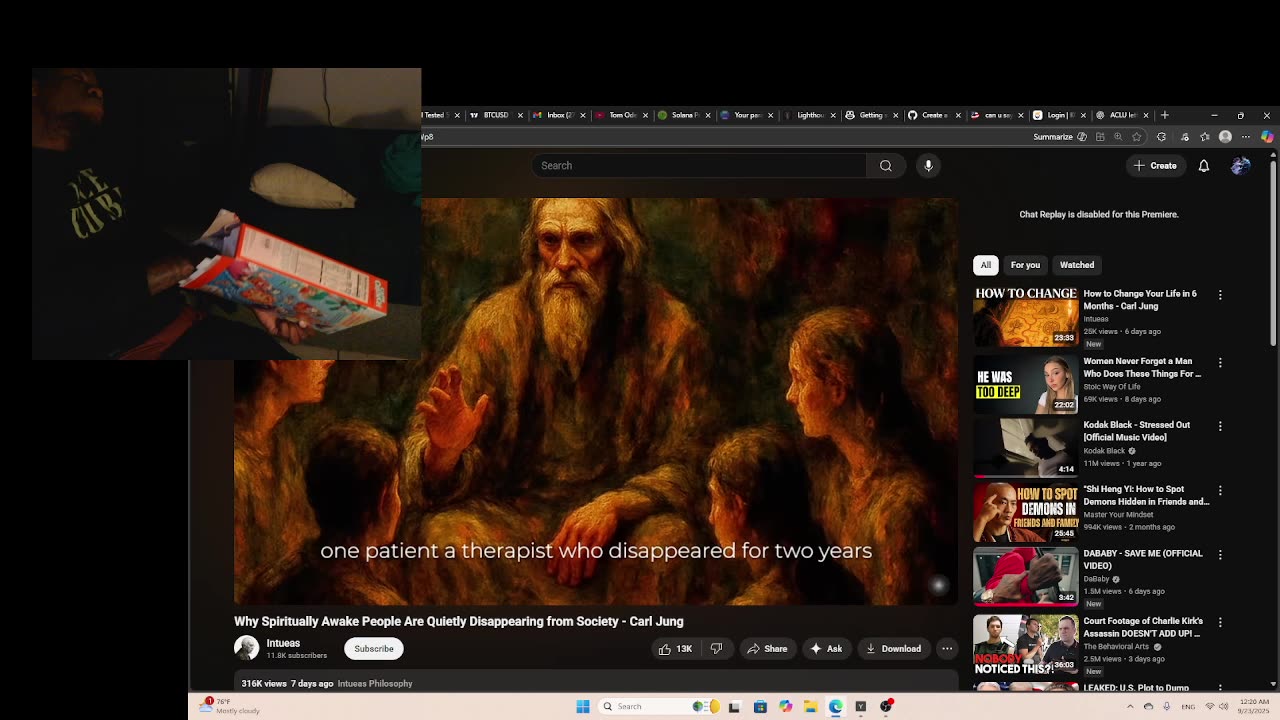The image size is (1280, 720).
Task: Expand the video description box
Action: click(596, 684)
